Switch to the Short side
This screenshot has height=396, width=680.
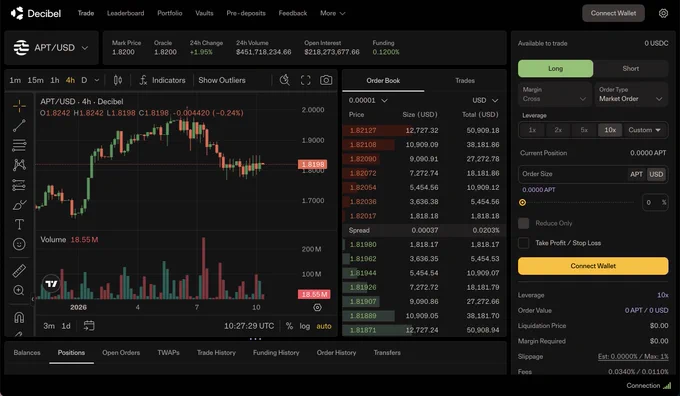click(631, 69)
